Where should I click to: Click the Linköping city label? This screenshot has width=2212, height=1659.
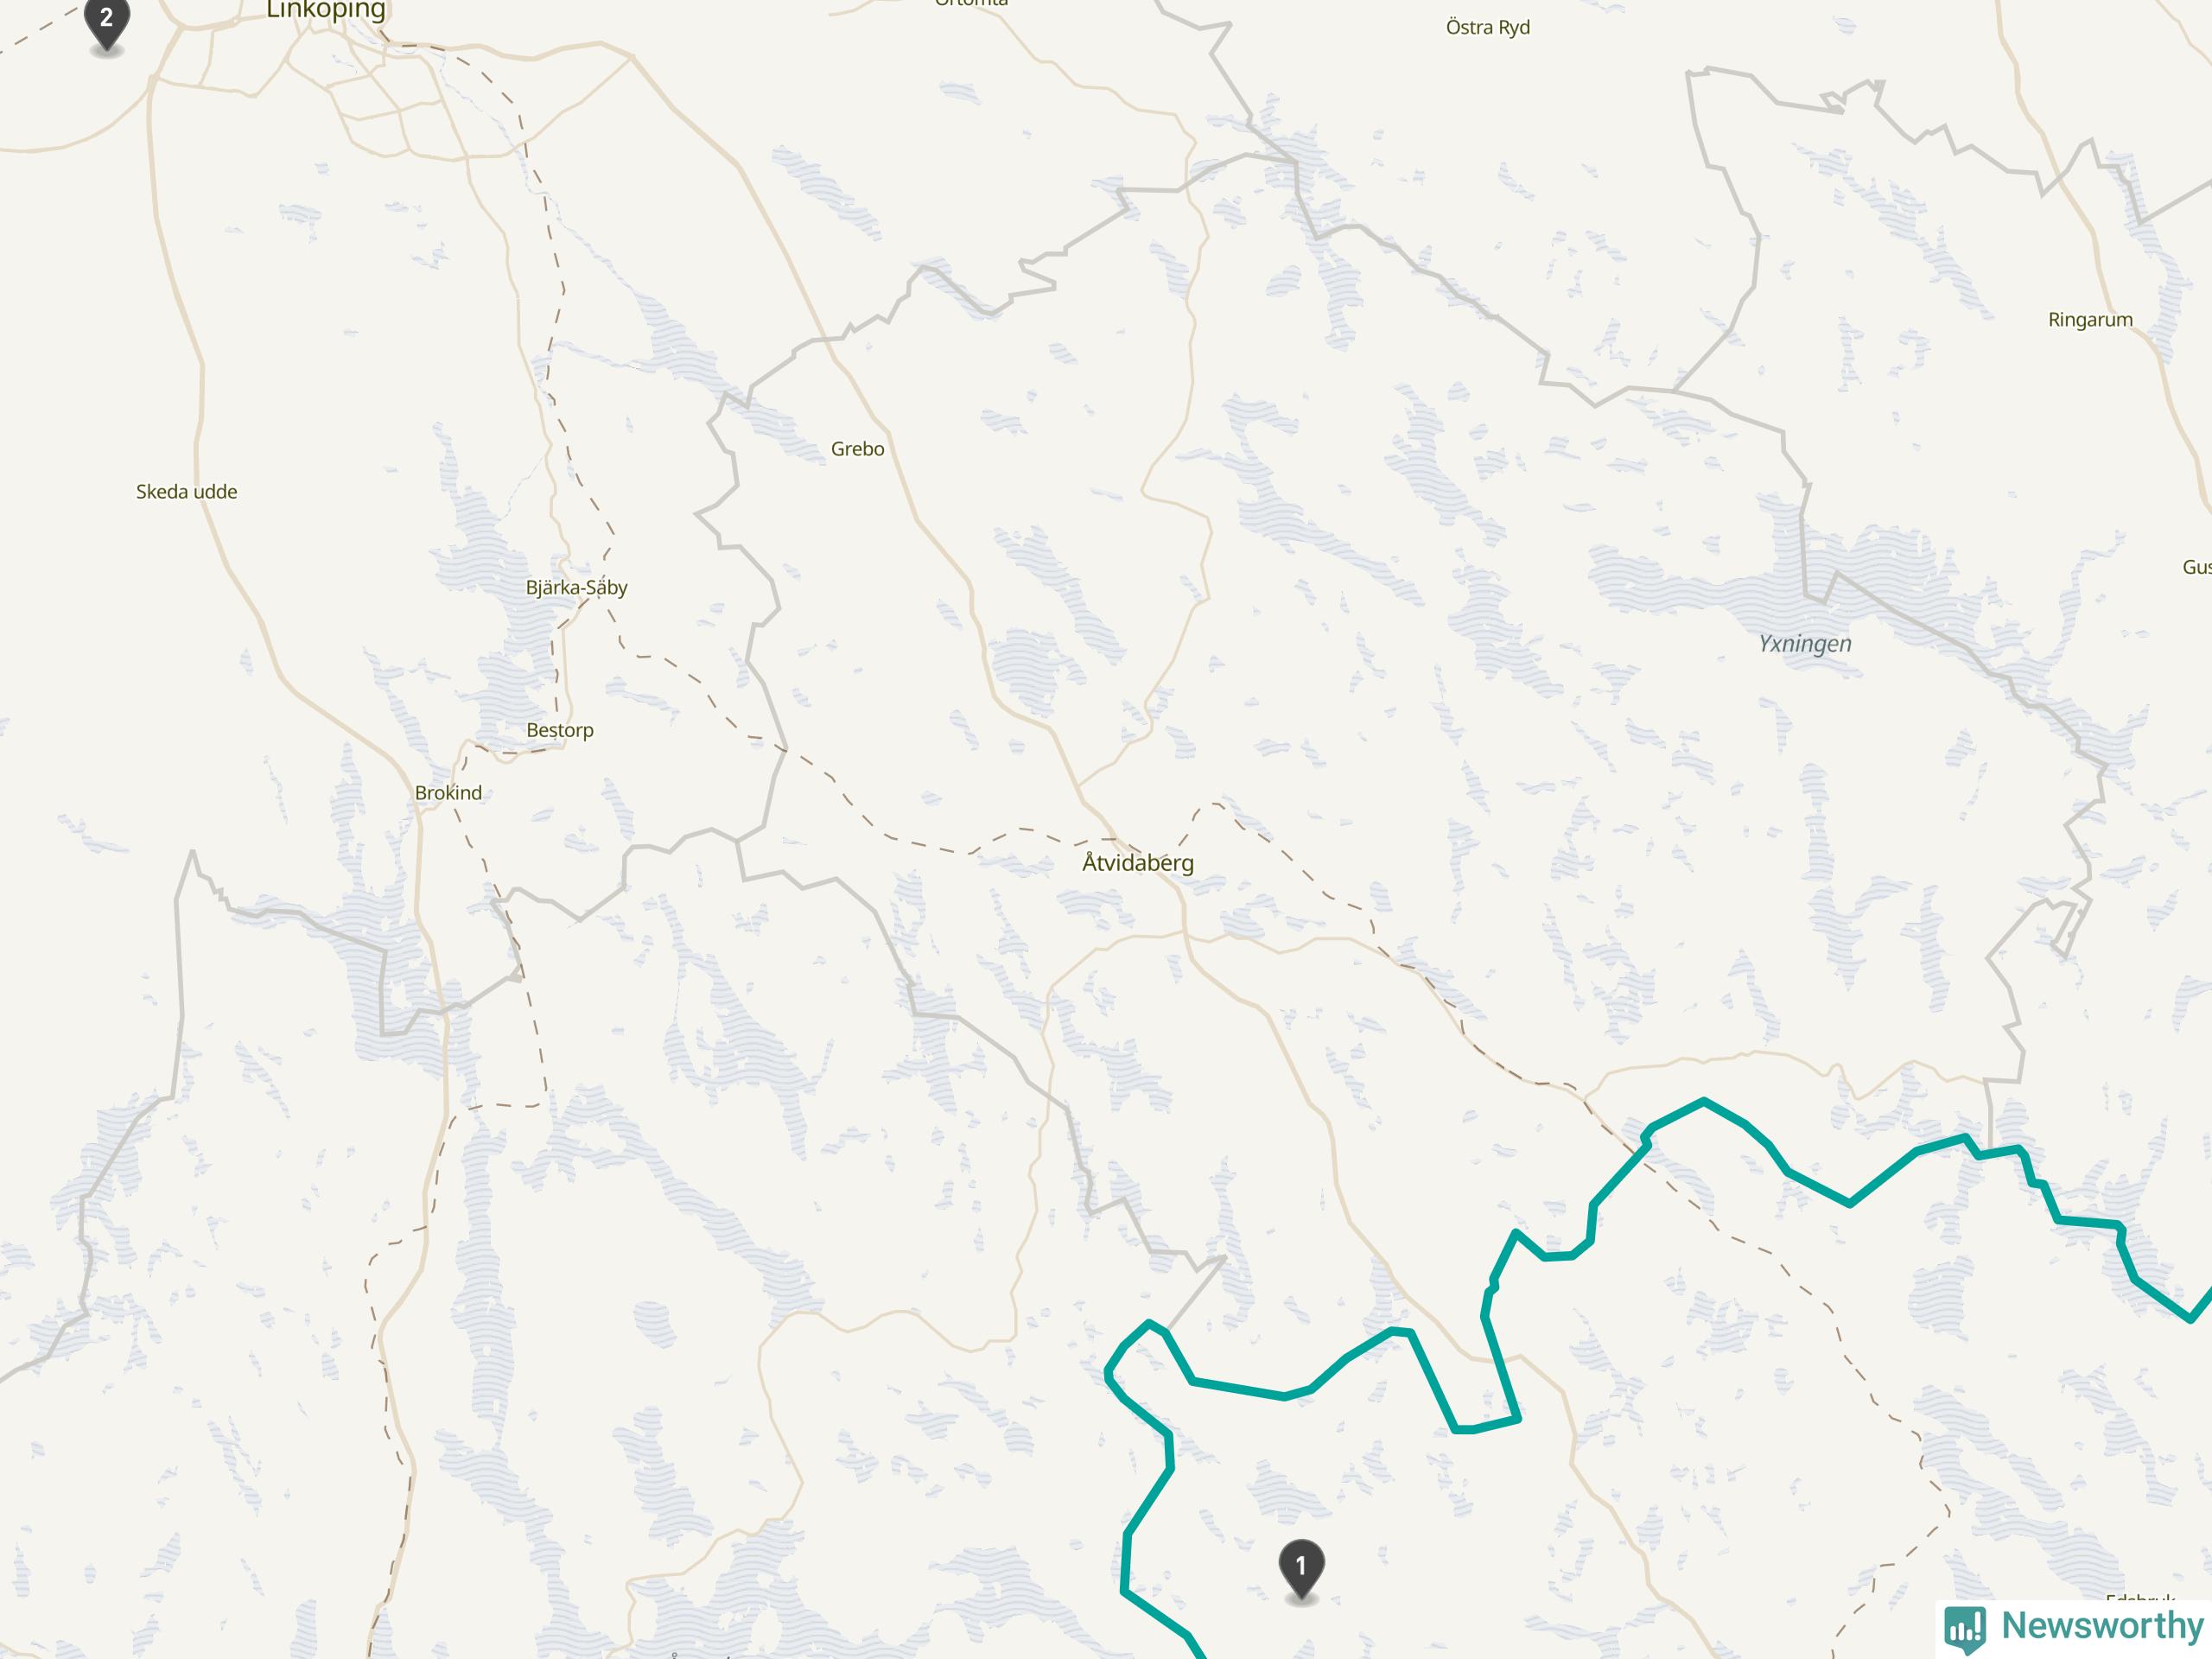pos(326,11)
